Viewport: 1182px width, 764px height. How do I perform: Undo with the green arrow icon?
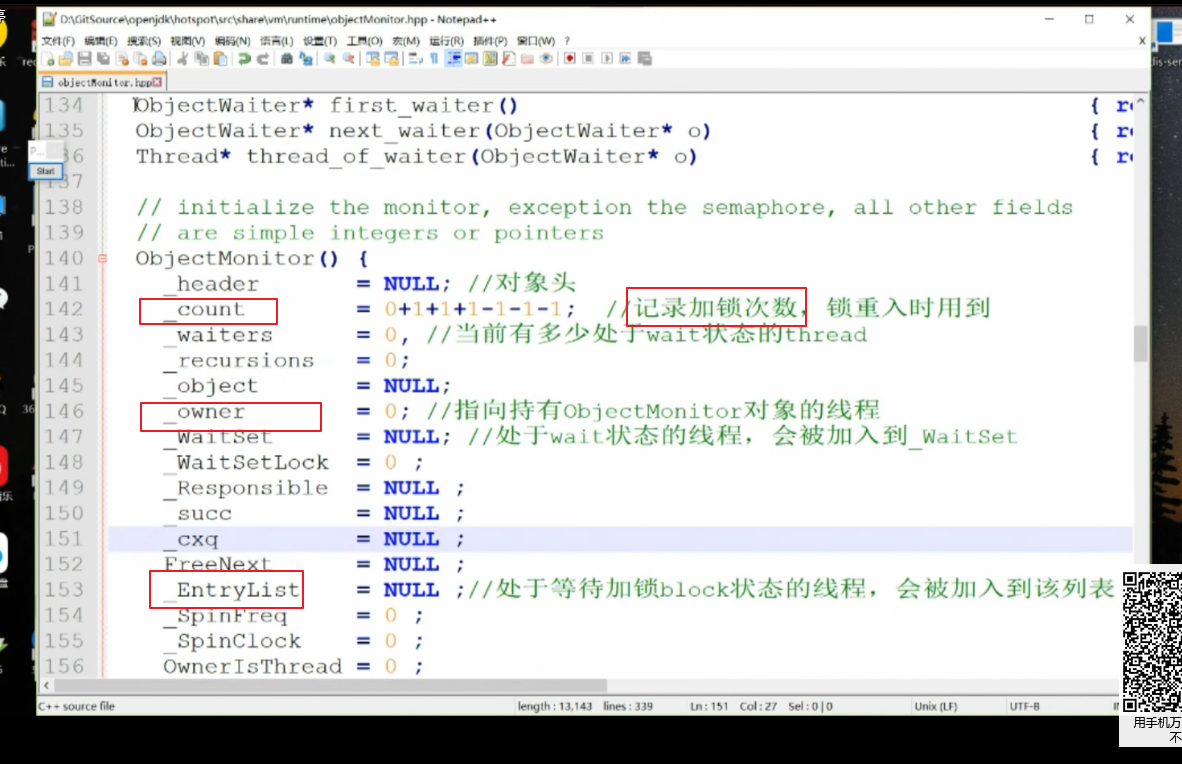click(x=244, y=59)
